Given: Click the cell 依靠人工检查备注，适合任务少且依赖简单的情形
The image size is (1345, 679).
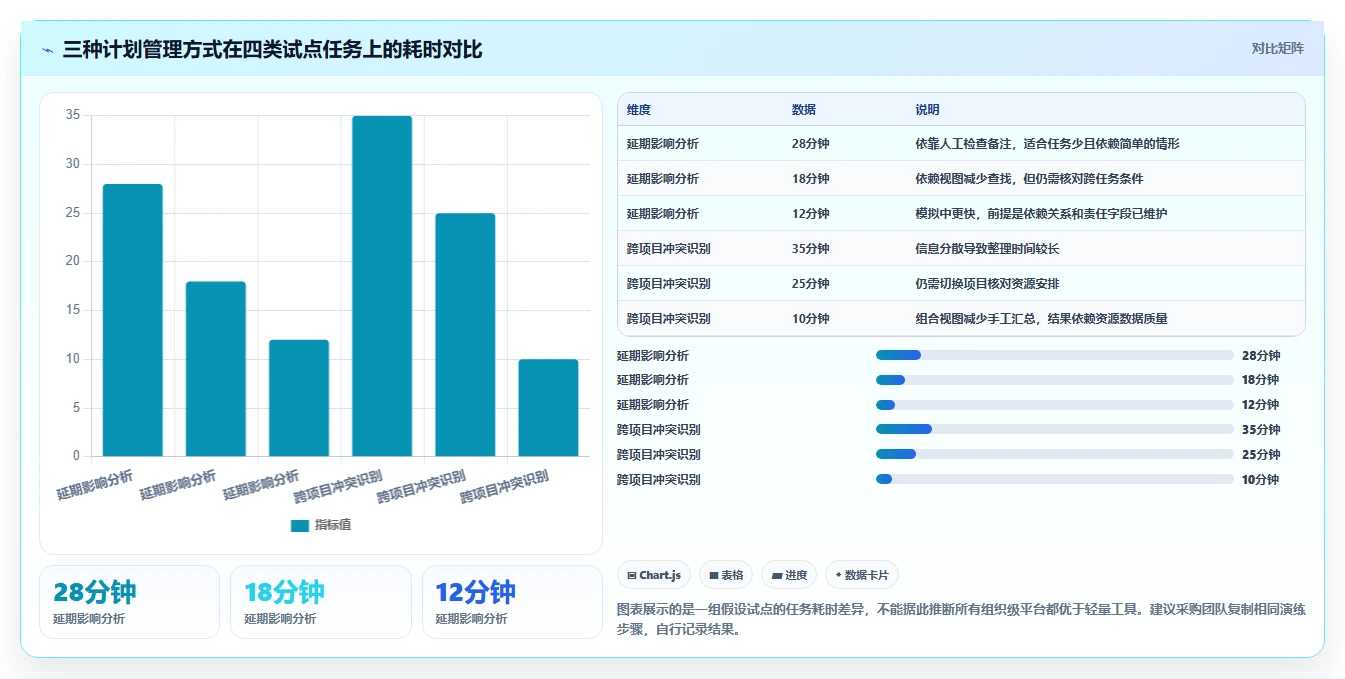Looking at the screenshot, I should tap(1048, 144).
